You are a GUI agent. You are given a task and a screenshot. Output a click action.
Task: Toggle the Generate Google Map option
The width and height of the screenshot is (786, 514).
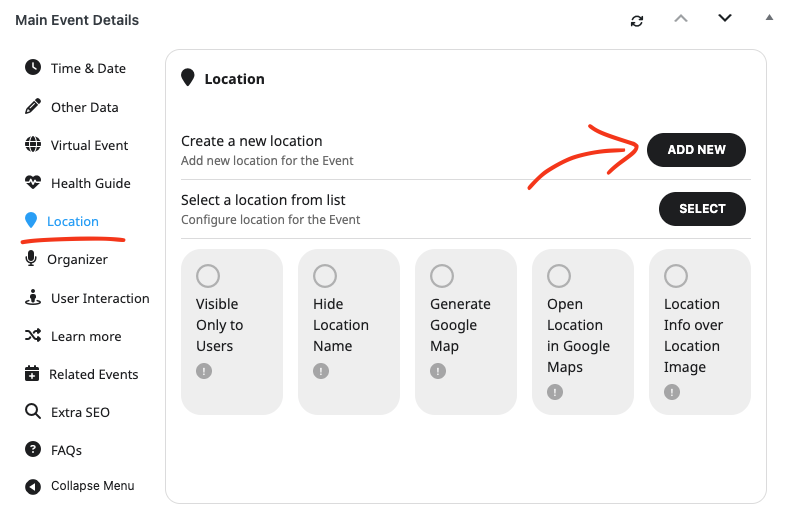pyautogui.click(x=442, y=276)
